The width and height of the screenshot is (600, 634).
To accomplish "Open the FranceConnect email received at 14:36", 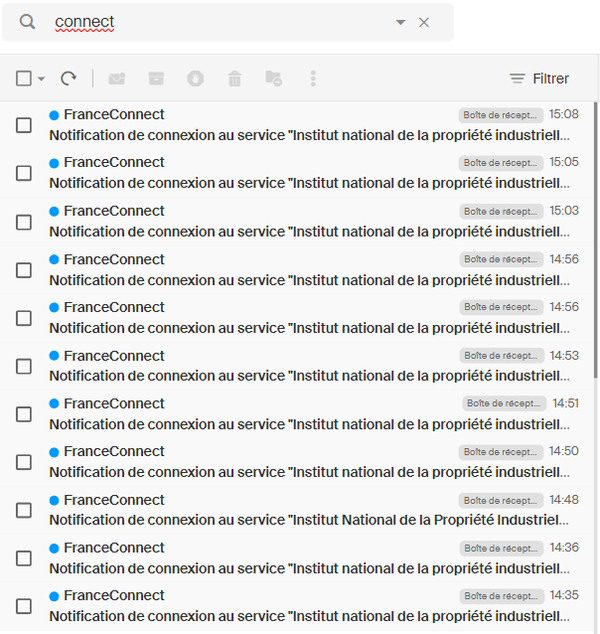I will coord(297,558).
